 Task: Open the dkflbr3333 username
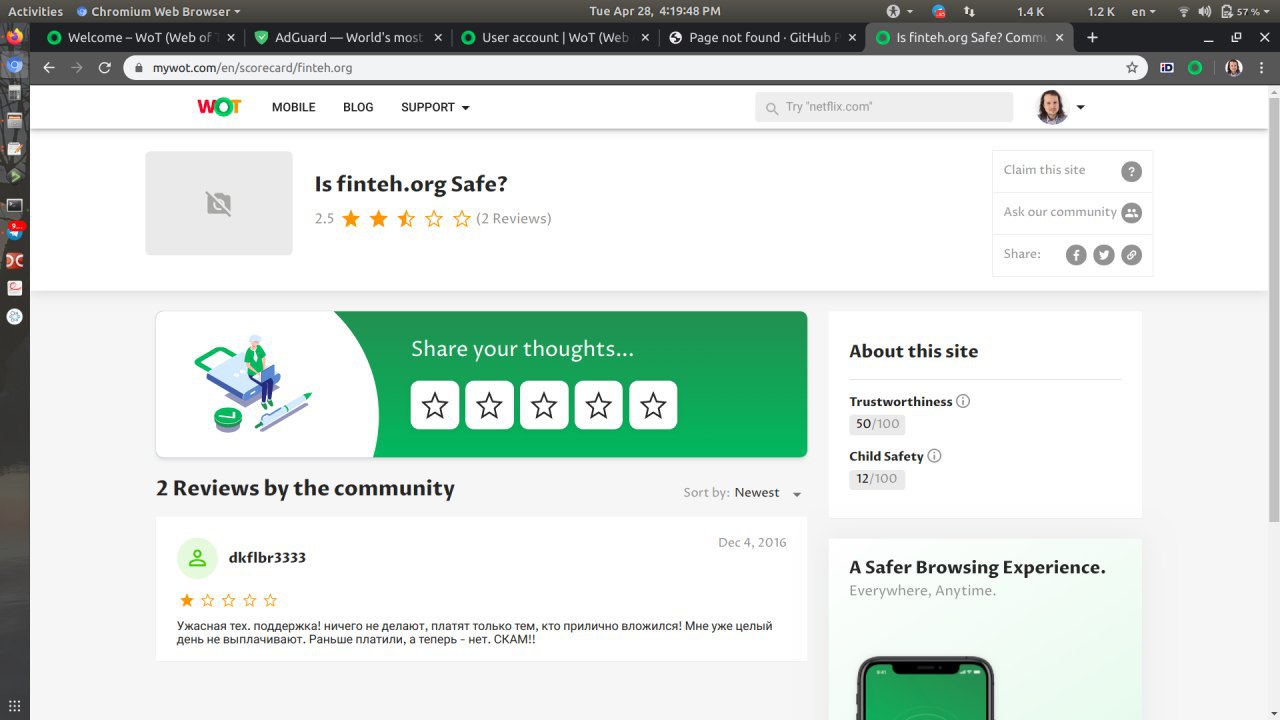[x=267, y=558]
